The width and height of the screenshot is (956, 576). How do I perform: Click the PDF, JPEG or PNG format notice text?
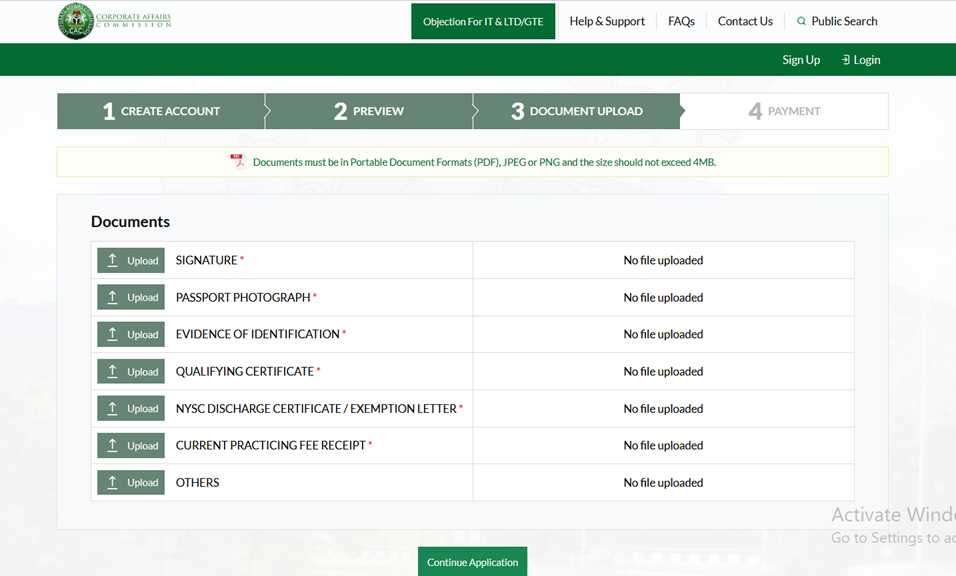(x=484, y=162)
